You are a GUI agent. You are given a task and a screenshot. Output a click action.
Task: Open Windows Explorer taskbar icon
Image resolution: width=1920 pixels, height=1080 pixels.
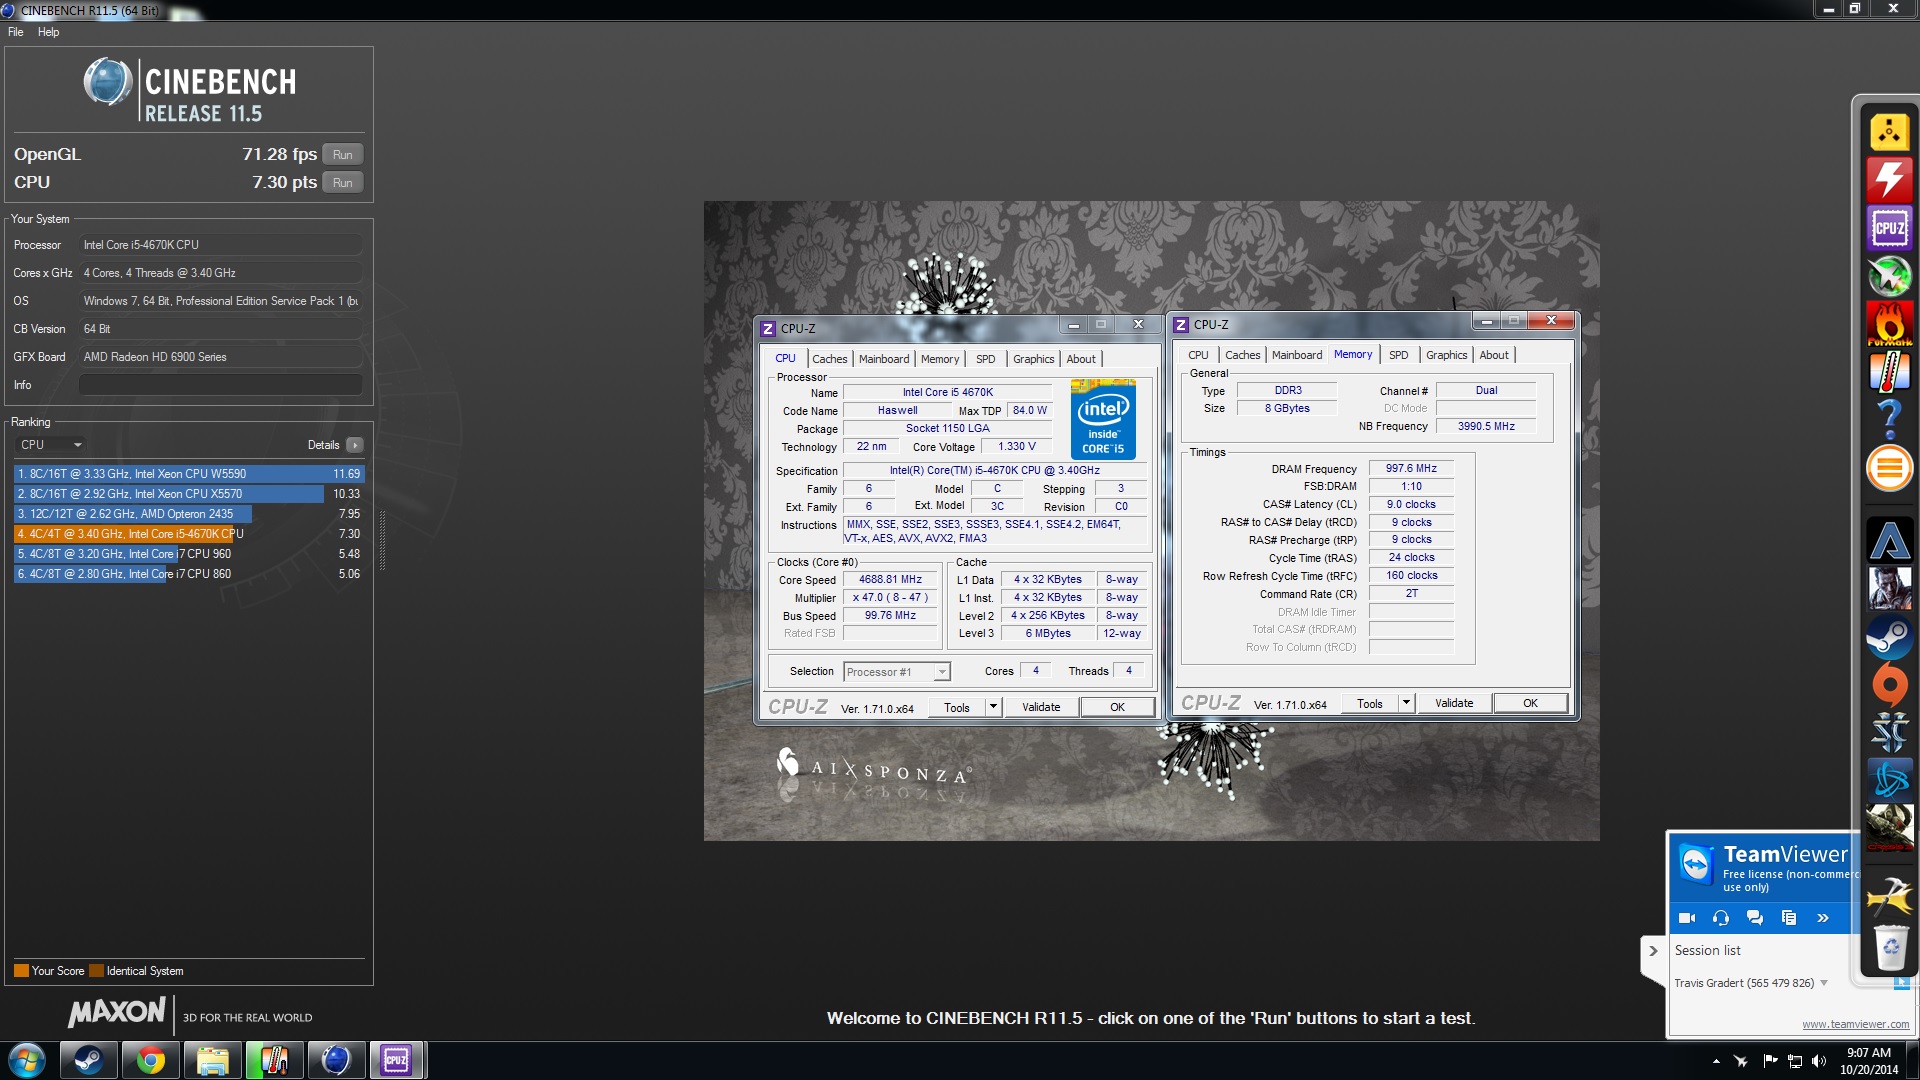point(212,1060)
